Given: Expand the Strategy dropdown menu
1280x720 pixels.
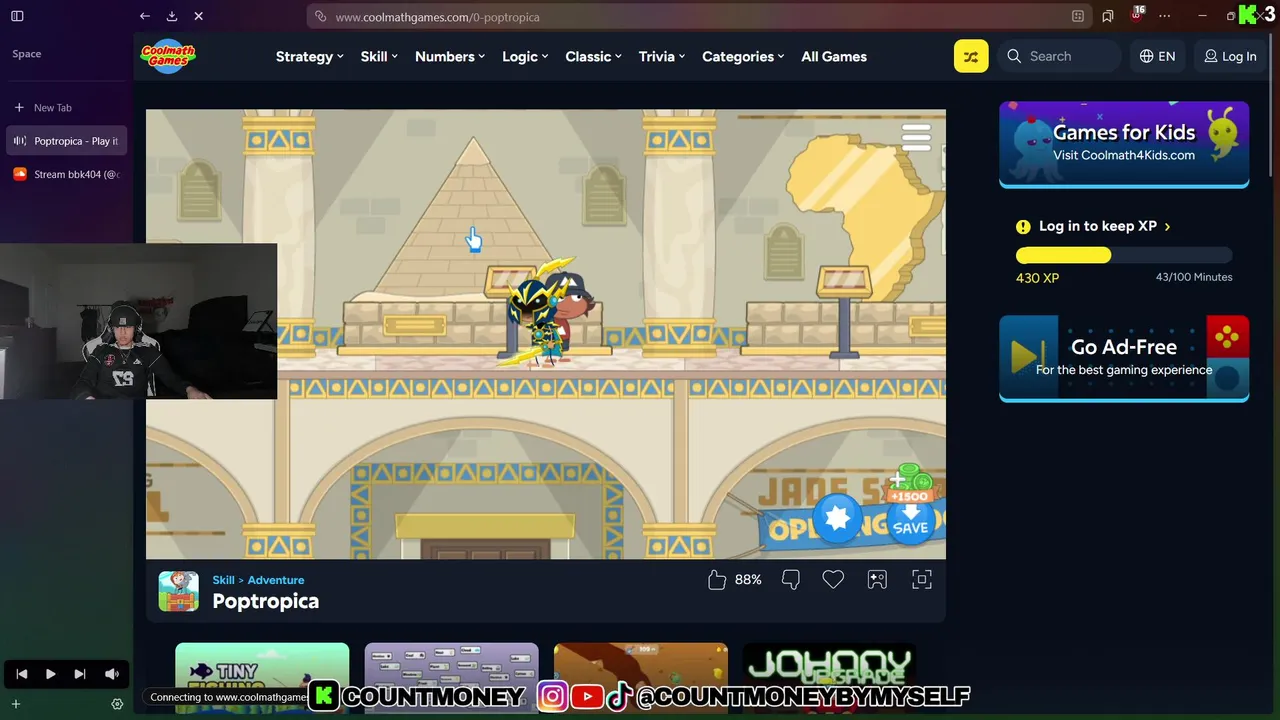Looking at the screenshot, I should (x=310, y=57).
